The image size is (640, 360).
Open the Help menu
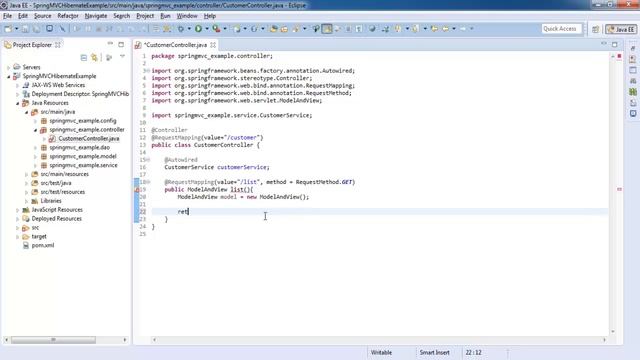(x=210, y=16)
